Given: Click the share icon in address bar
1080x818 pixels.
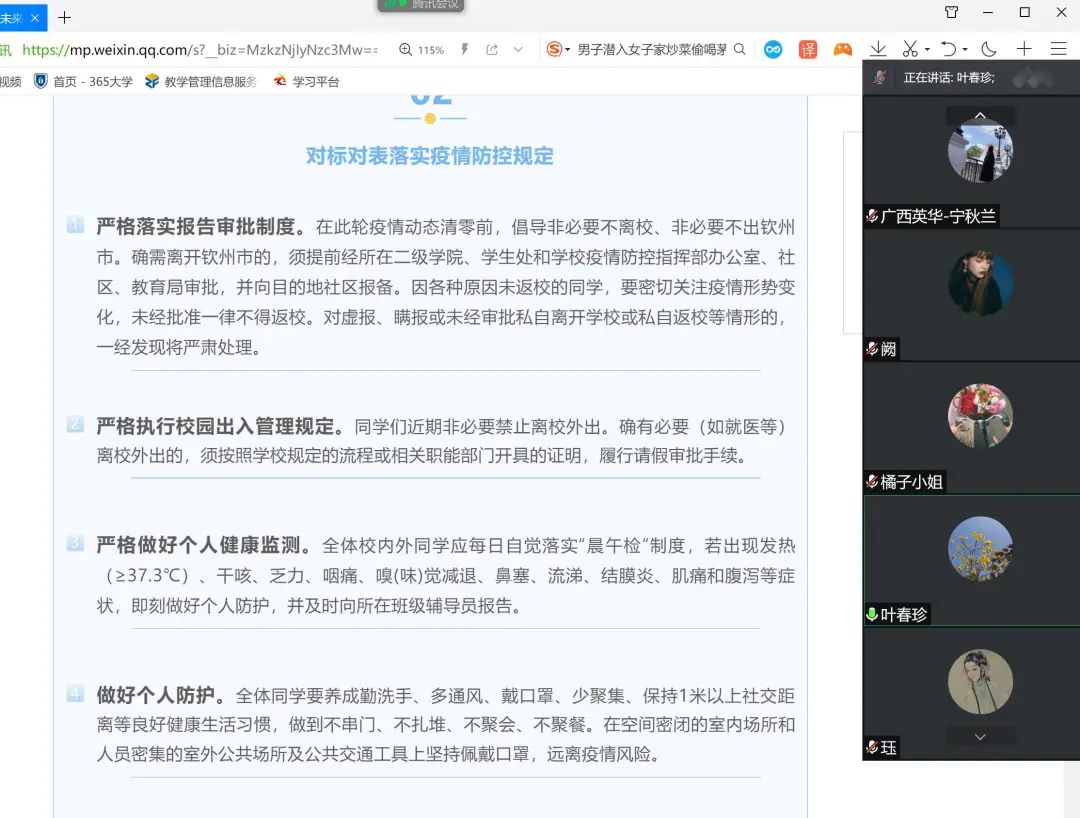Looking at the screenshot, I should [492, 49].
